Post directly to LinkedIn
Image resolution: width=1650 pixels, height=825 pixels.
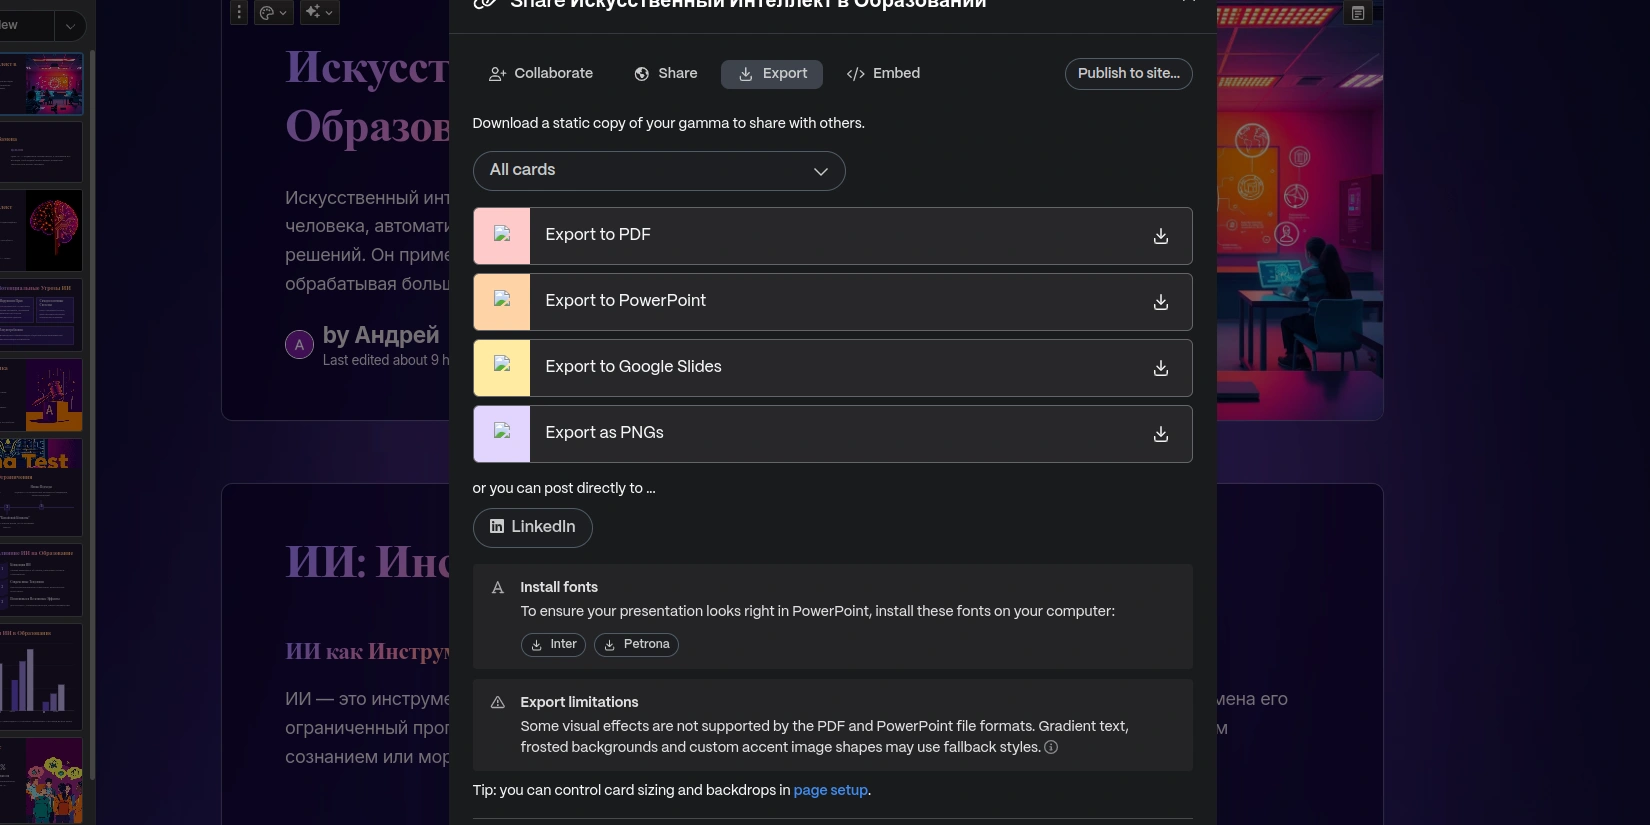pos(532,527)
